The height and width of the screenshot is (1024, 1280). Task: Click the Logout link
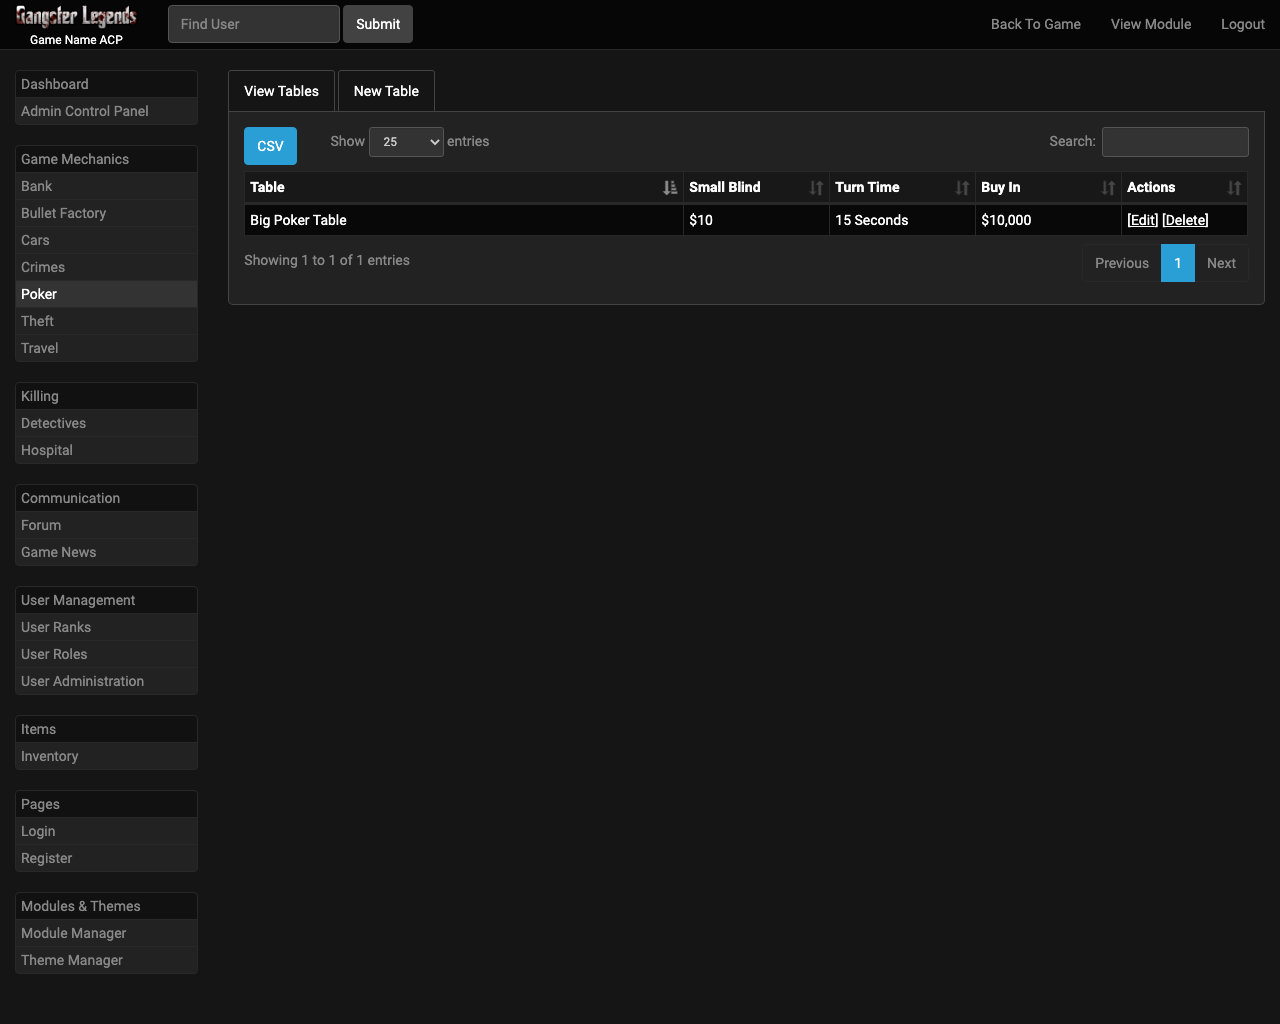click(x=1242, y=24)
